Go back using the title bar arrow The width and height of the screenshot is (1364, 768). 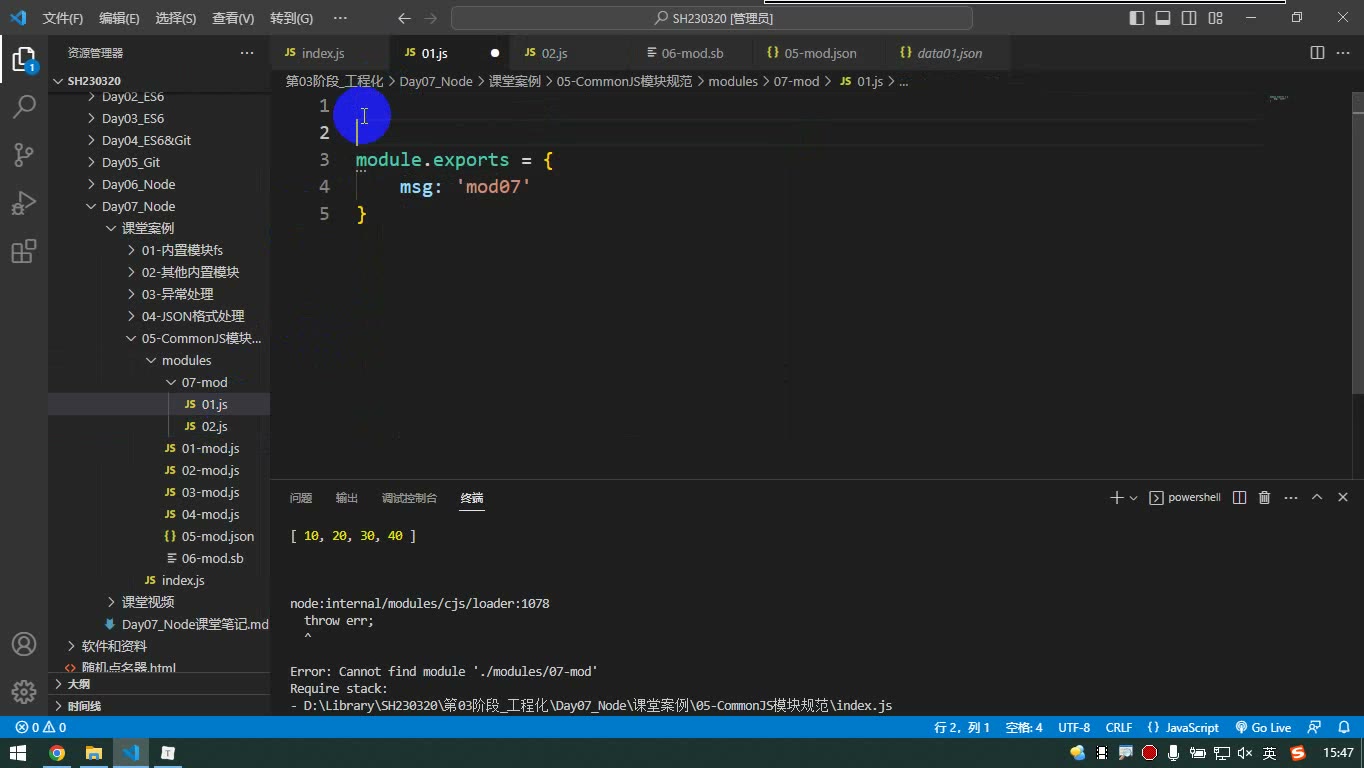404,18
